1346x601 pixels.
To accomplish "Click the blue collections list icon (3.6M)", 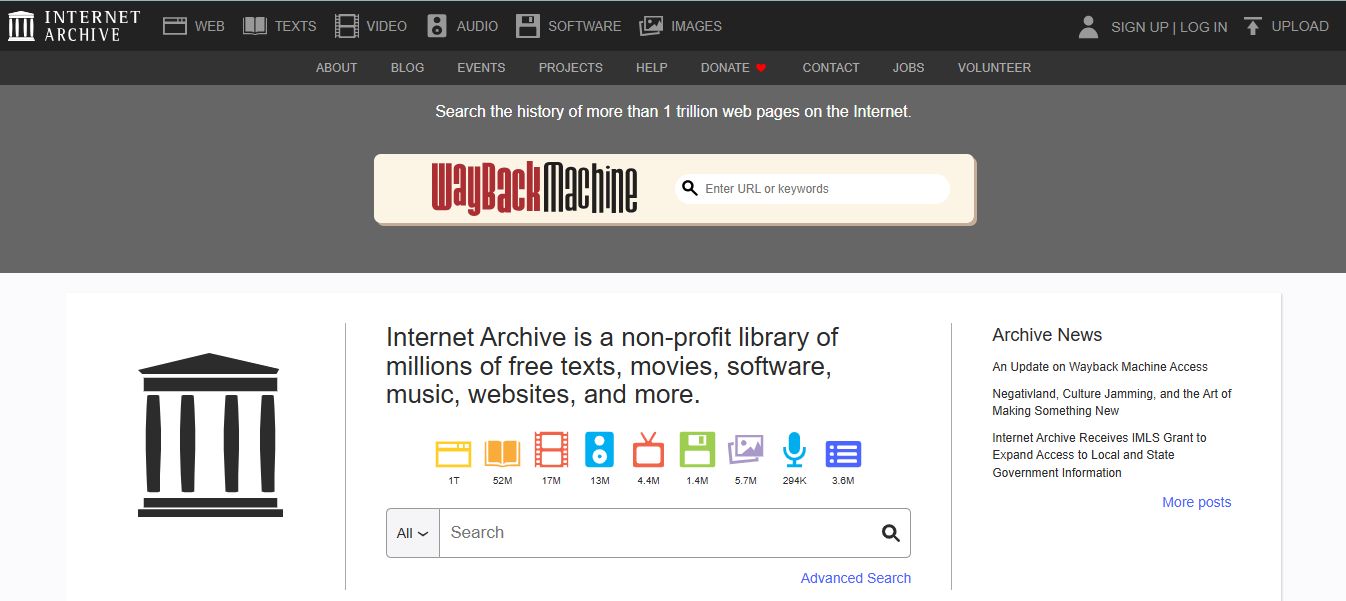I will (843, 454).
